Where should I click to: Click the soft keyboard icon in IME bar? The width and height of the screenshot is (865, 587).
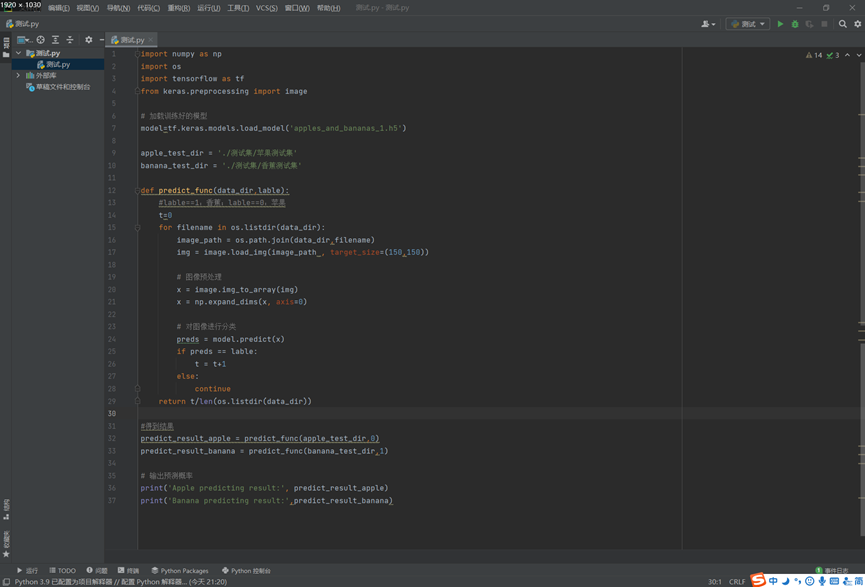click(x=835, y=580)
